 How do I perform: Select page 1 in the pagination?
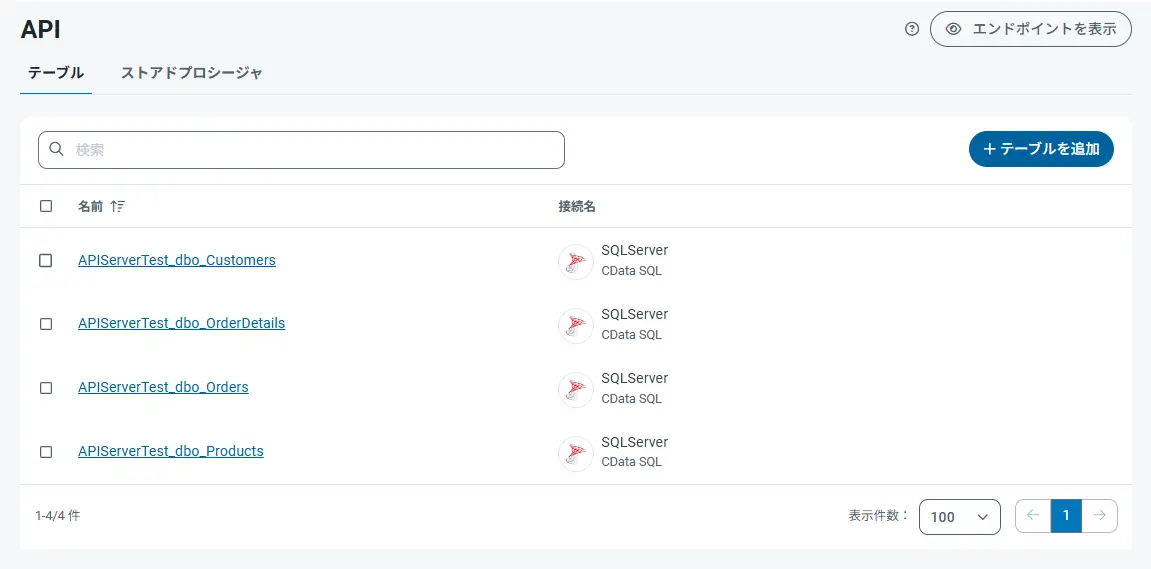coord(1067,515)
